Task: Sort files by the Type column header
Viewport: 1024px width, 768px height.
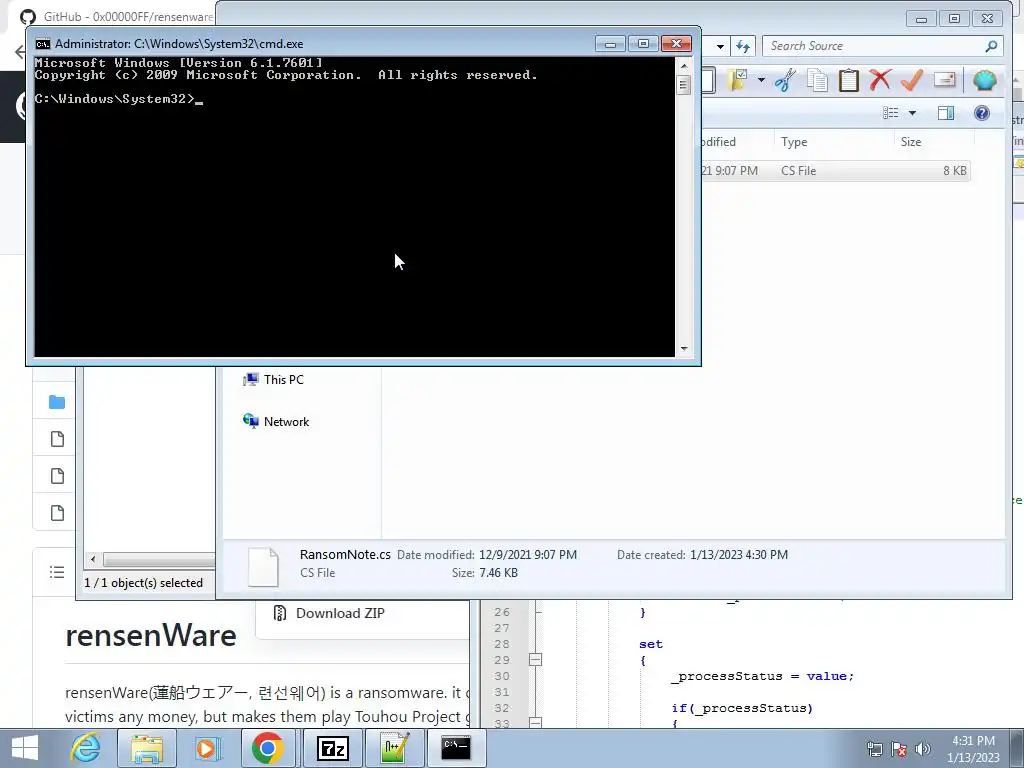Action: click(x=833, y=142)
